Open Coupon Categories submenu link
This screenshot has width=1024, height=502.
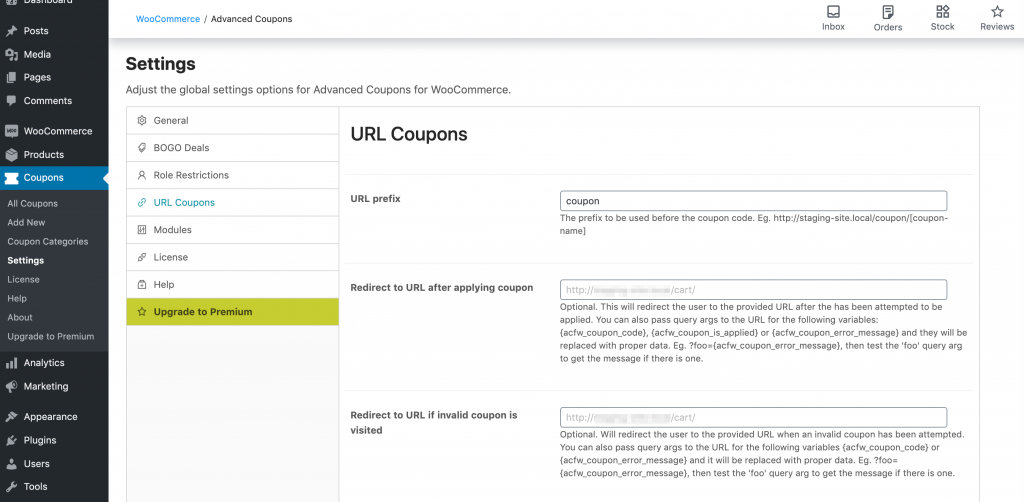click(48, 242)
